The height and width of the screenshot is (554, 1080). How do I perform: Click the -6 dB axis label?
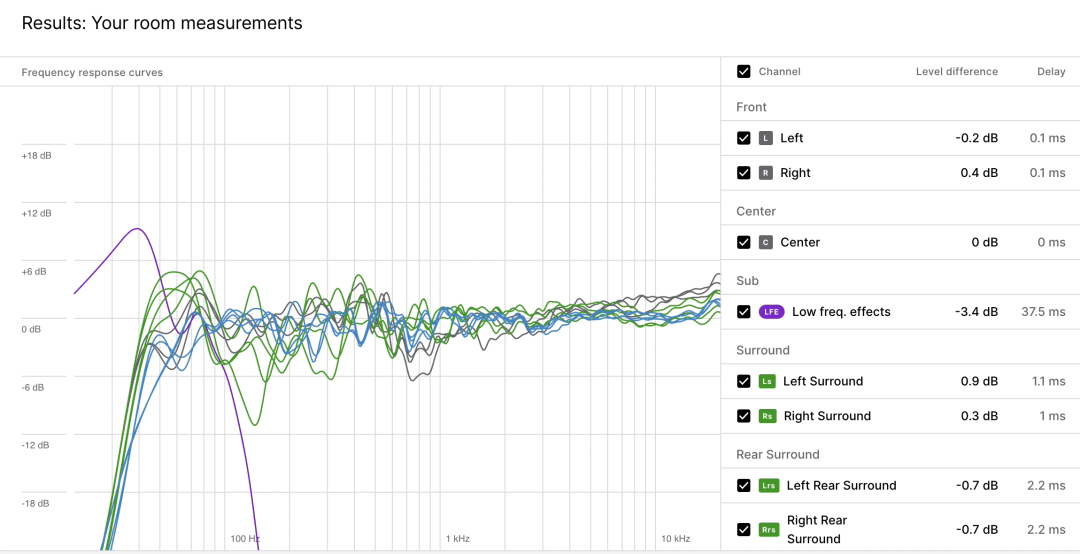[32, 387]
